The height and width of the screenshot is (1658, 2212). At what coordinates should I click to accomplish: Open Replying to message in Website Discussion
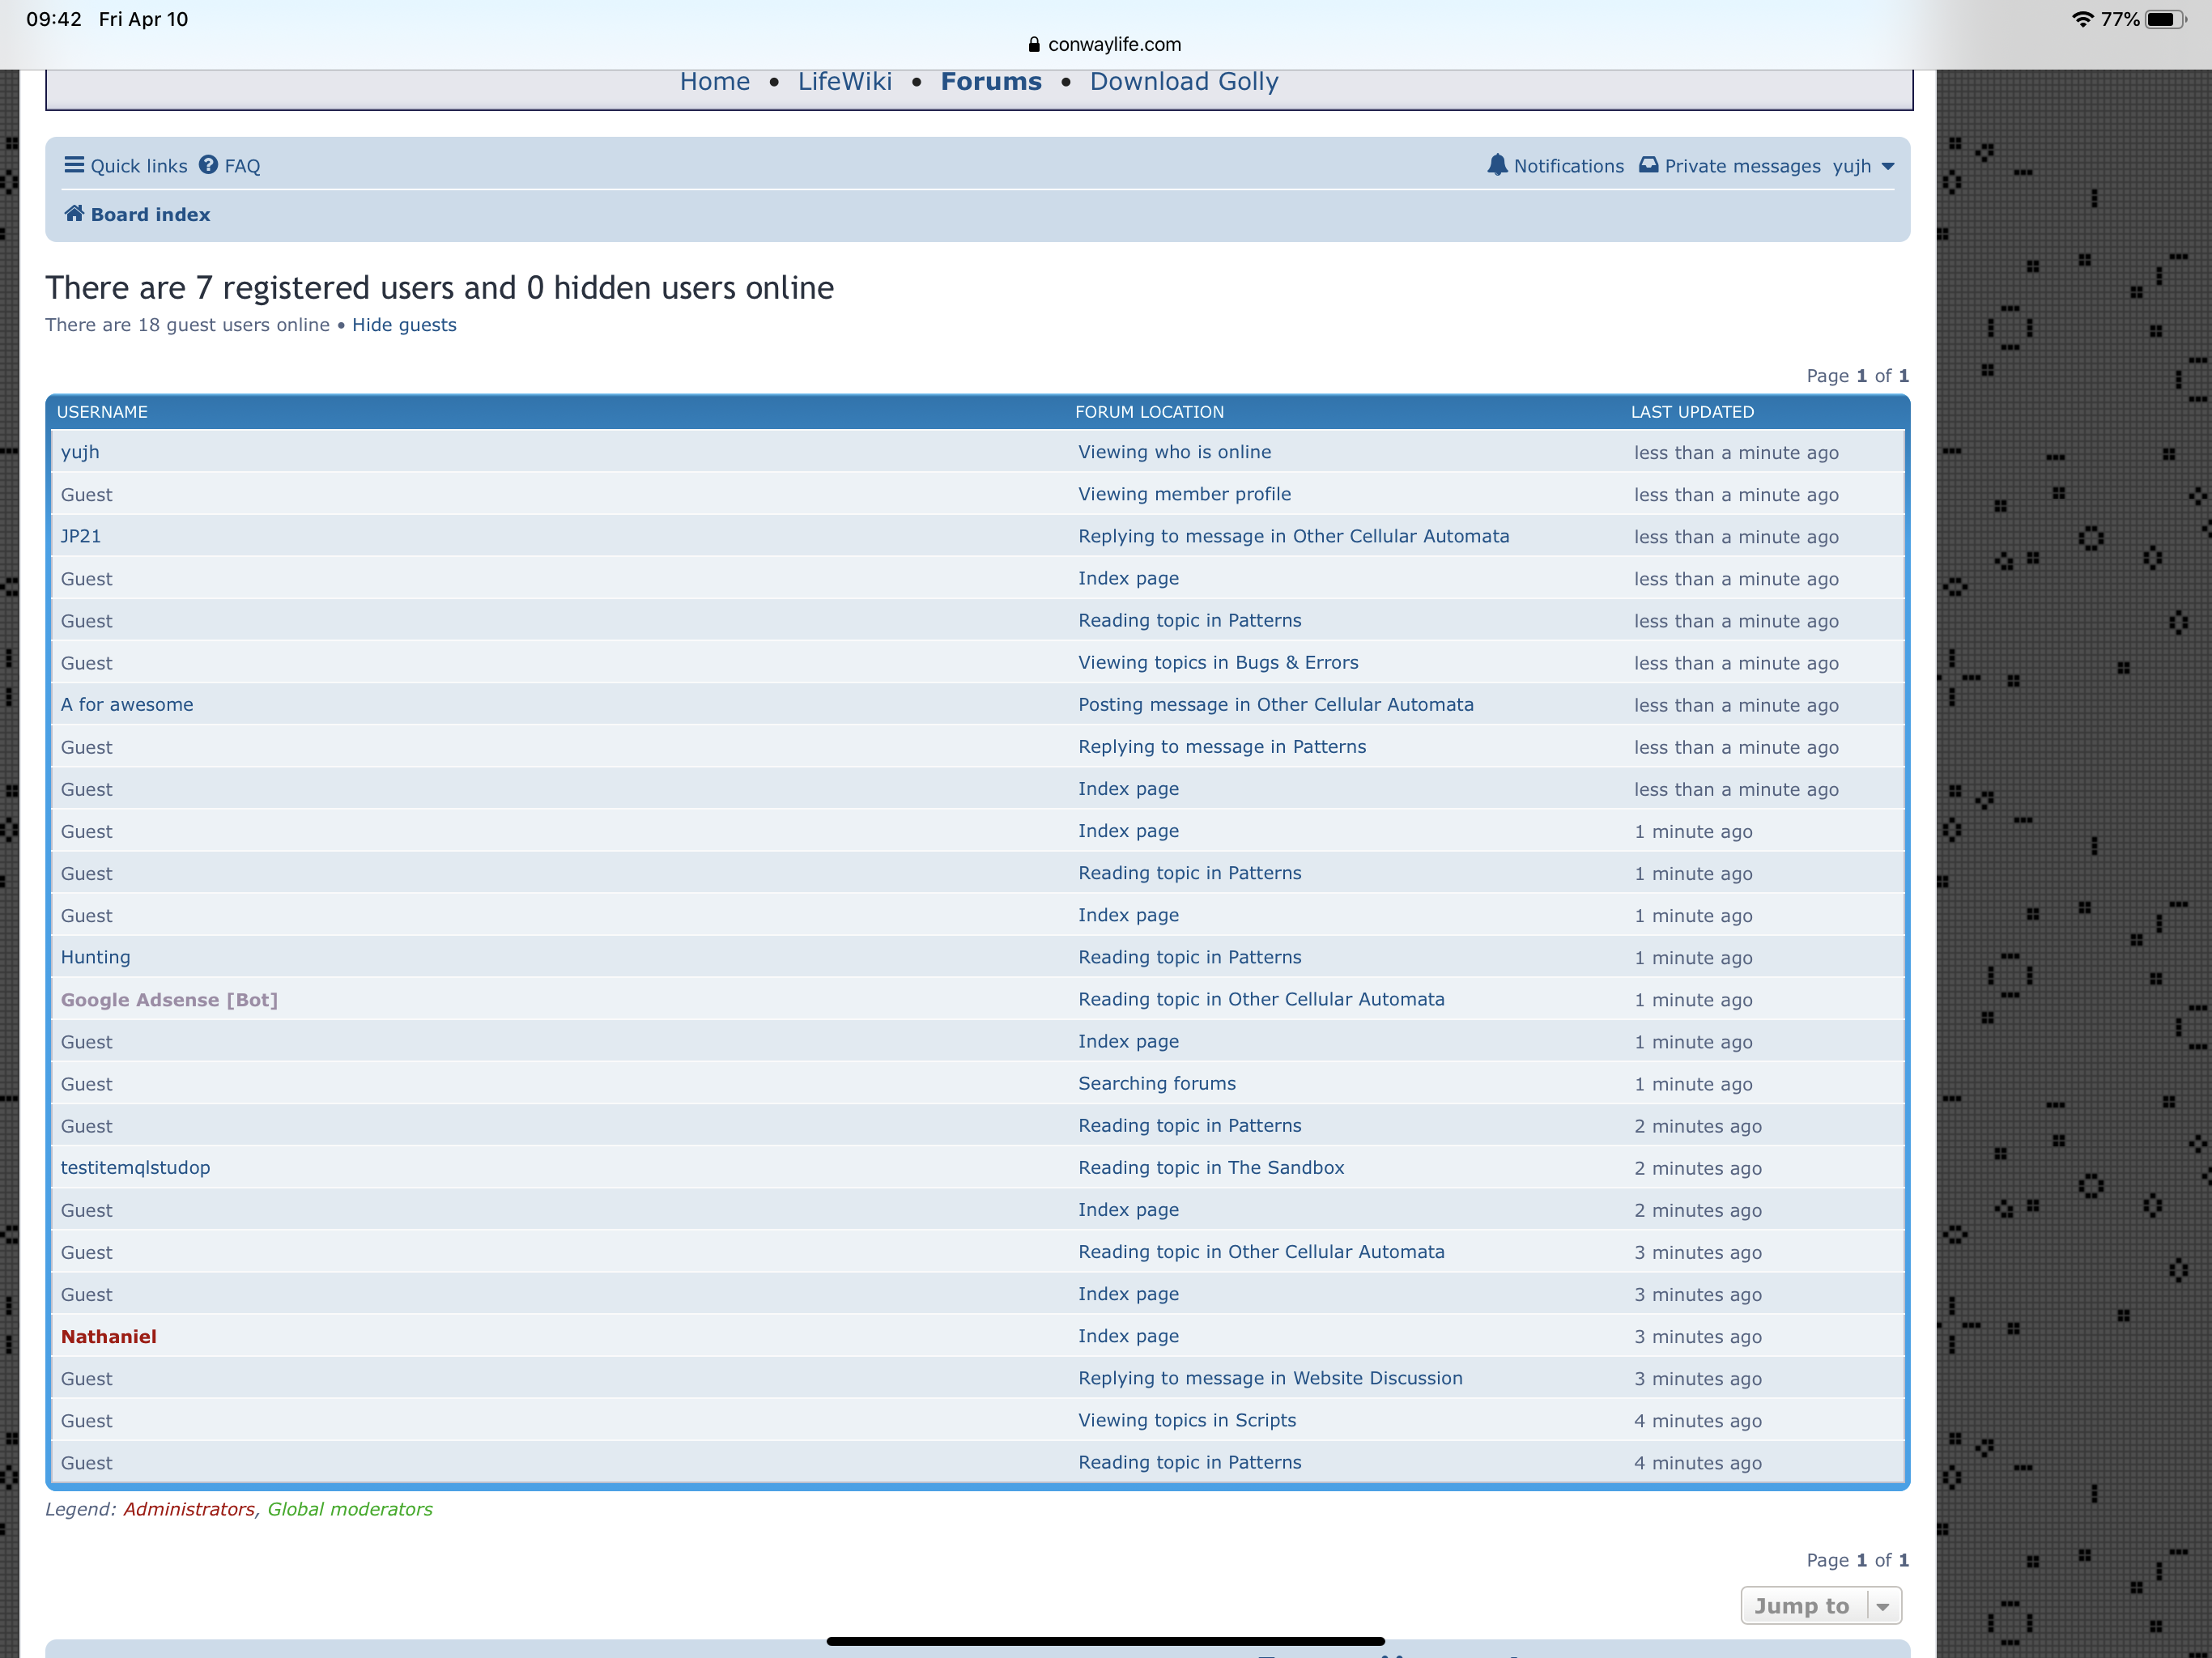tap(1270, 1378)
